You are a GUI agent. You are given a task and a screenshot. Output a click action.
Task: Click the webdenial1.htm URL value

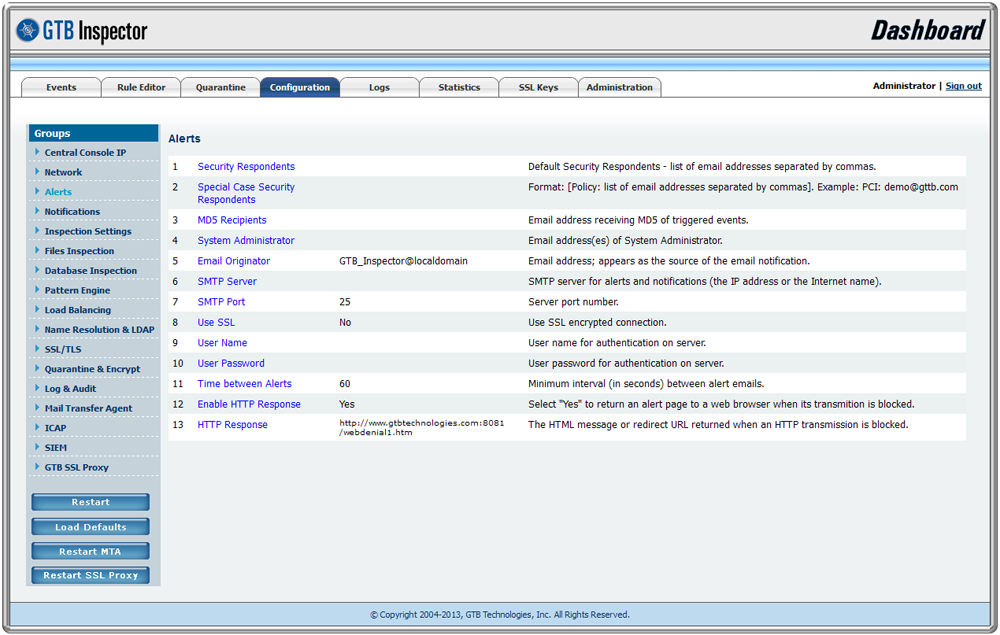[x=422, y=427]
